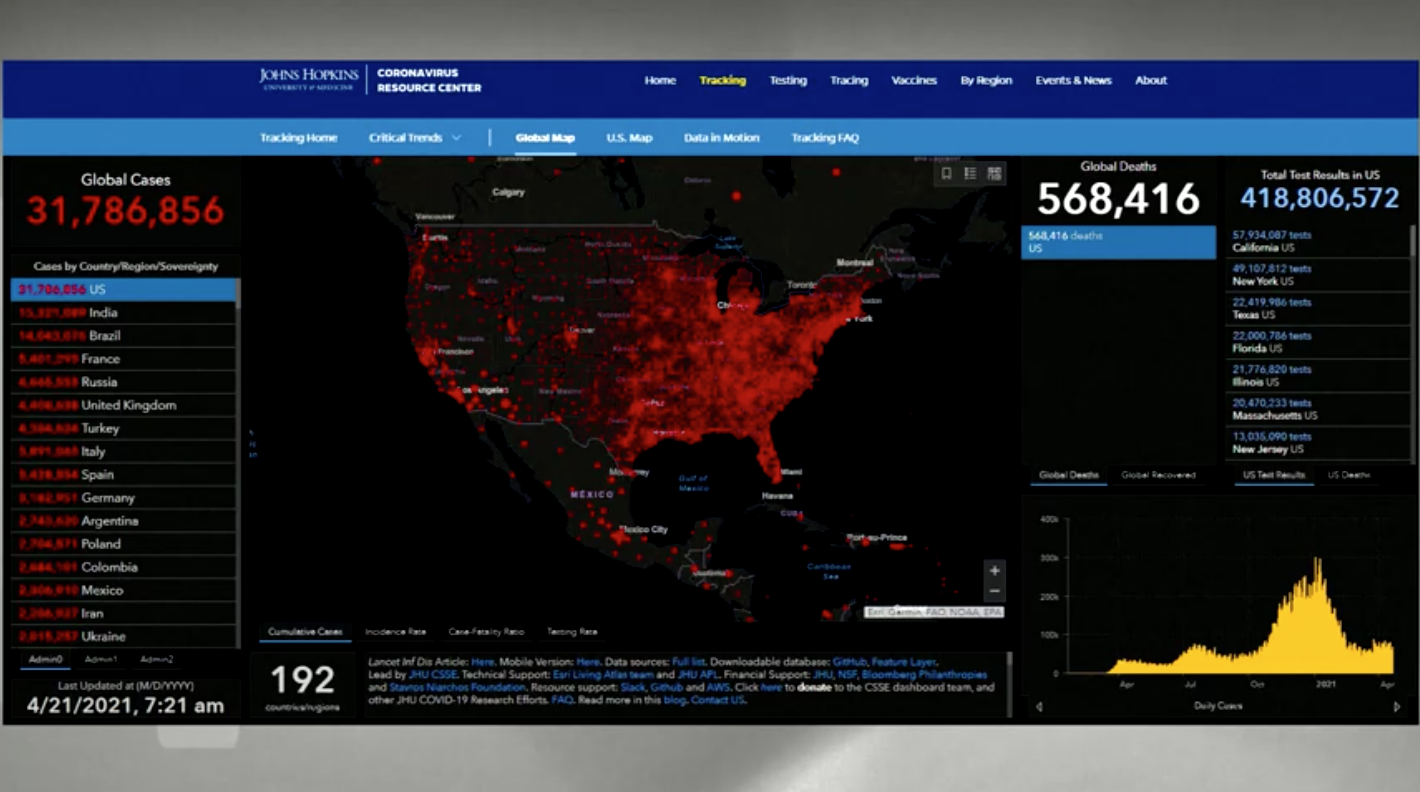Zoom out with the map minus button
Viewport: 1420px width, 792px height.
click(x=994, y=590)
